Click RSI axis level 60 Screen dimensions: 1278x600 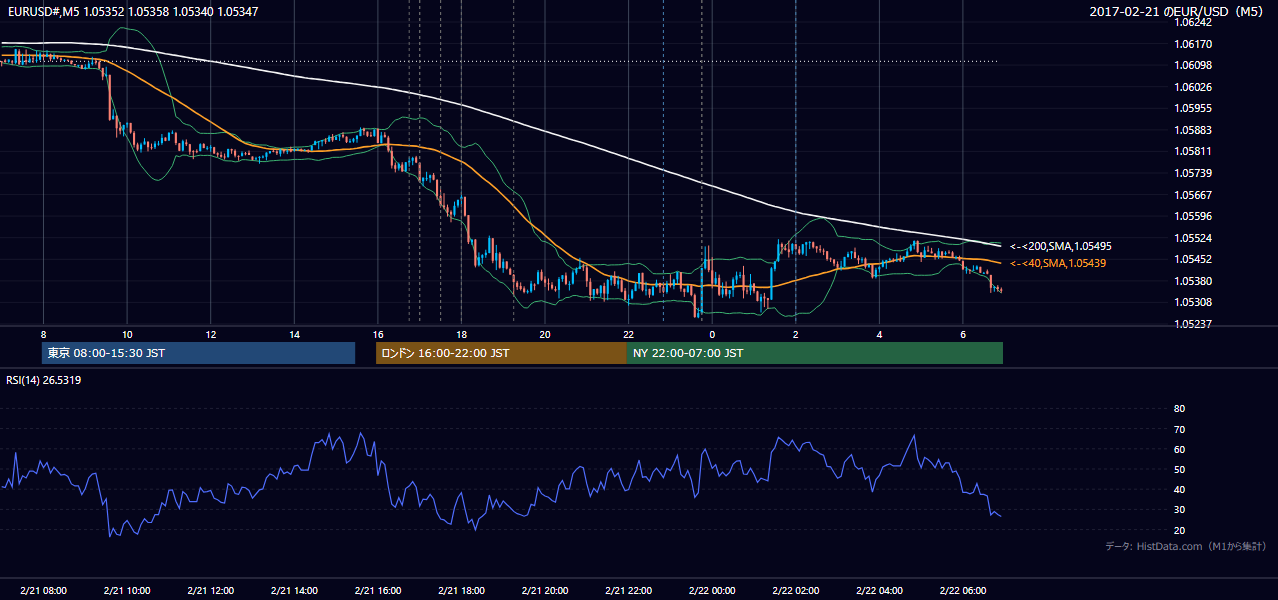coord(1179,449)
